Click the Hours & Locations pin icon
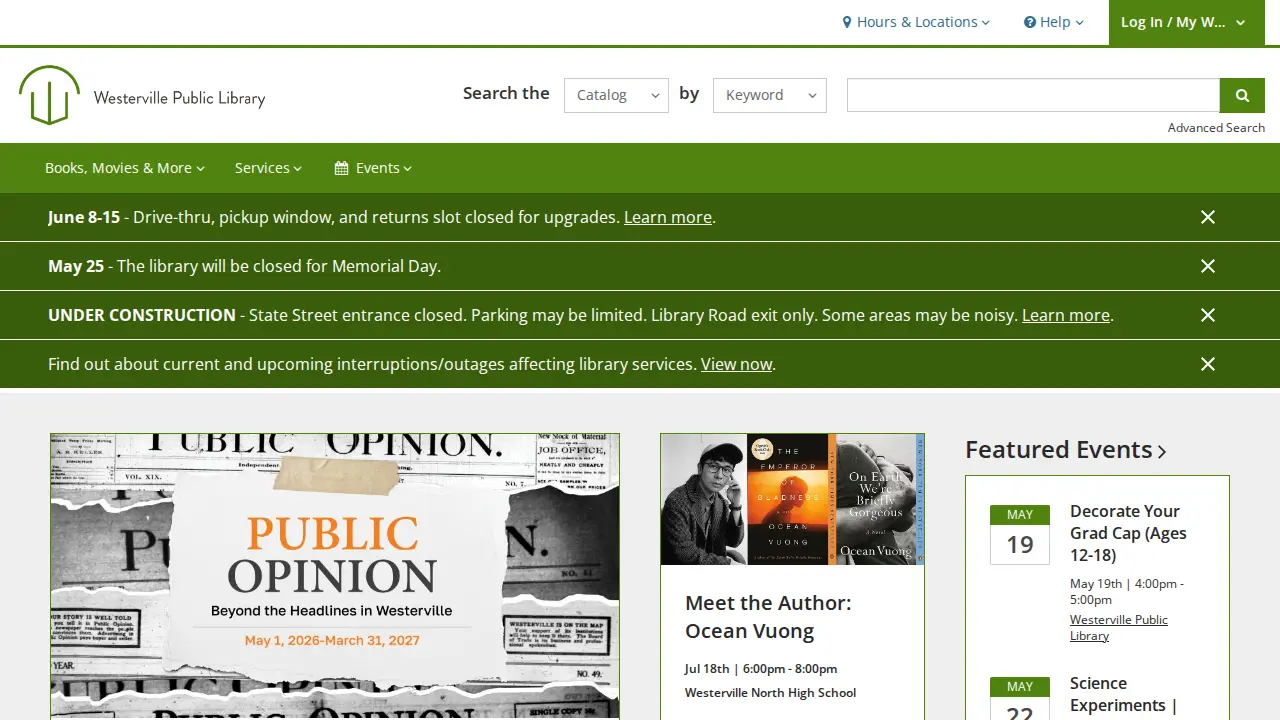This screenshot has width=1280, height=720. pos(847,22)
